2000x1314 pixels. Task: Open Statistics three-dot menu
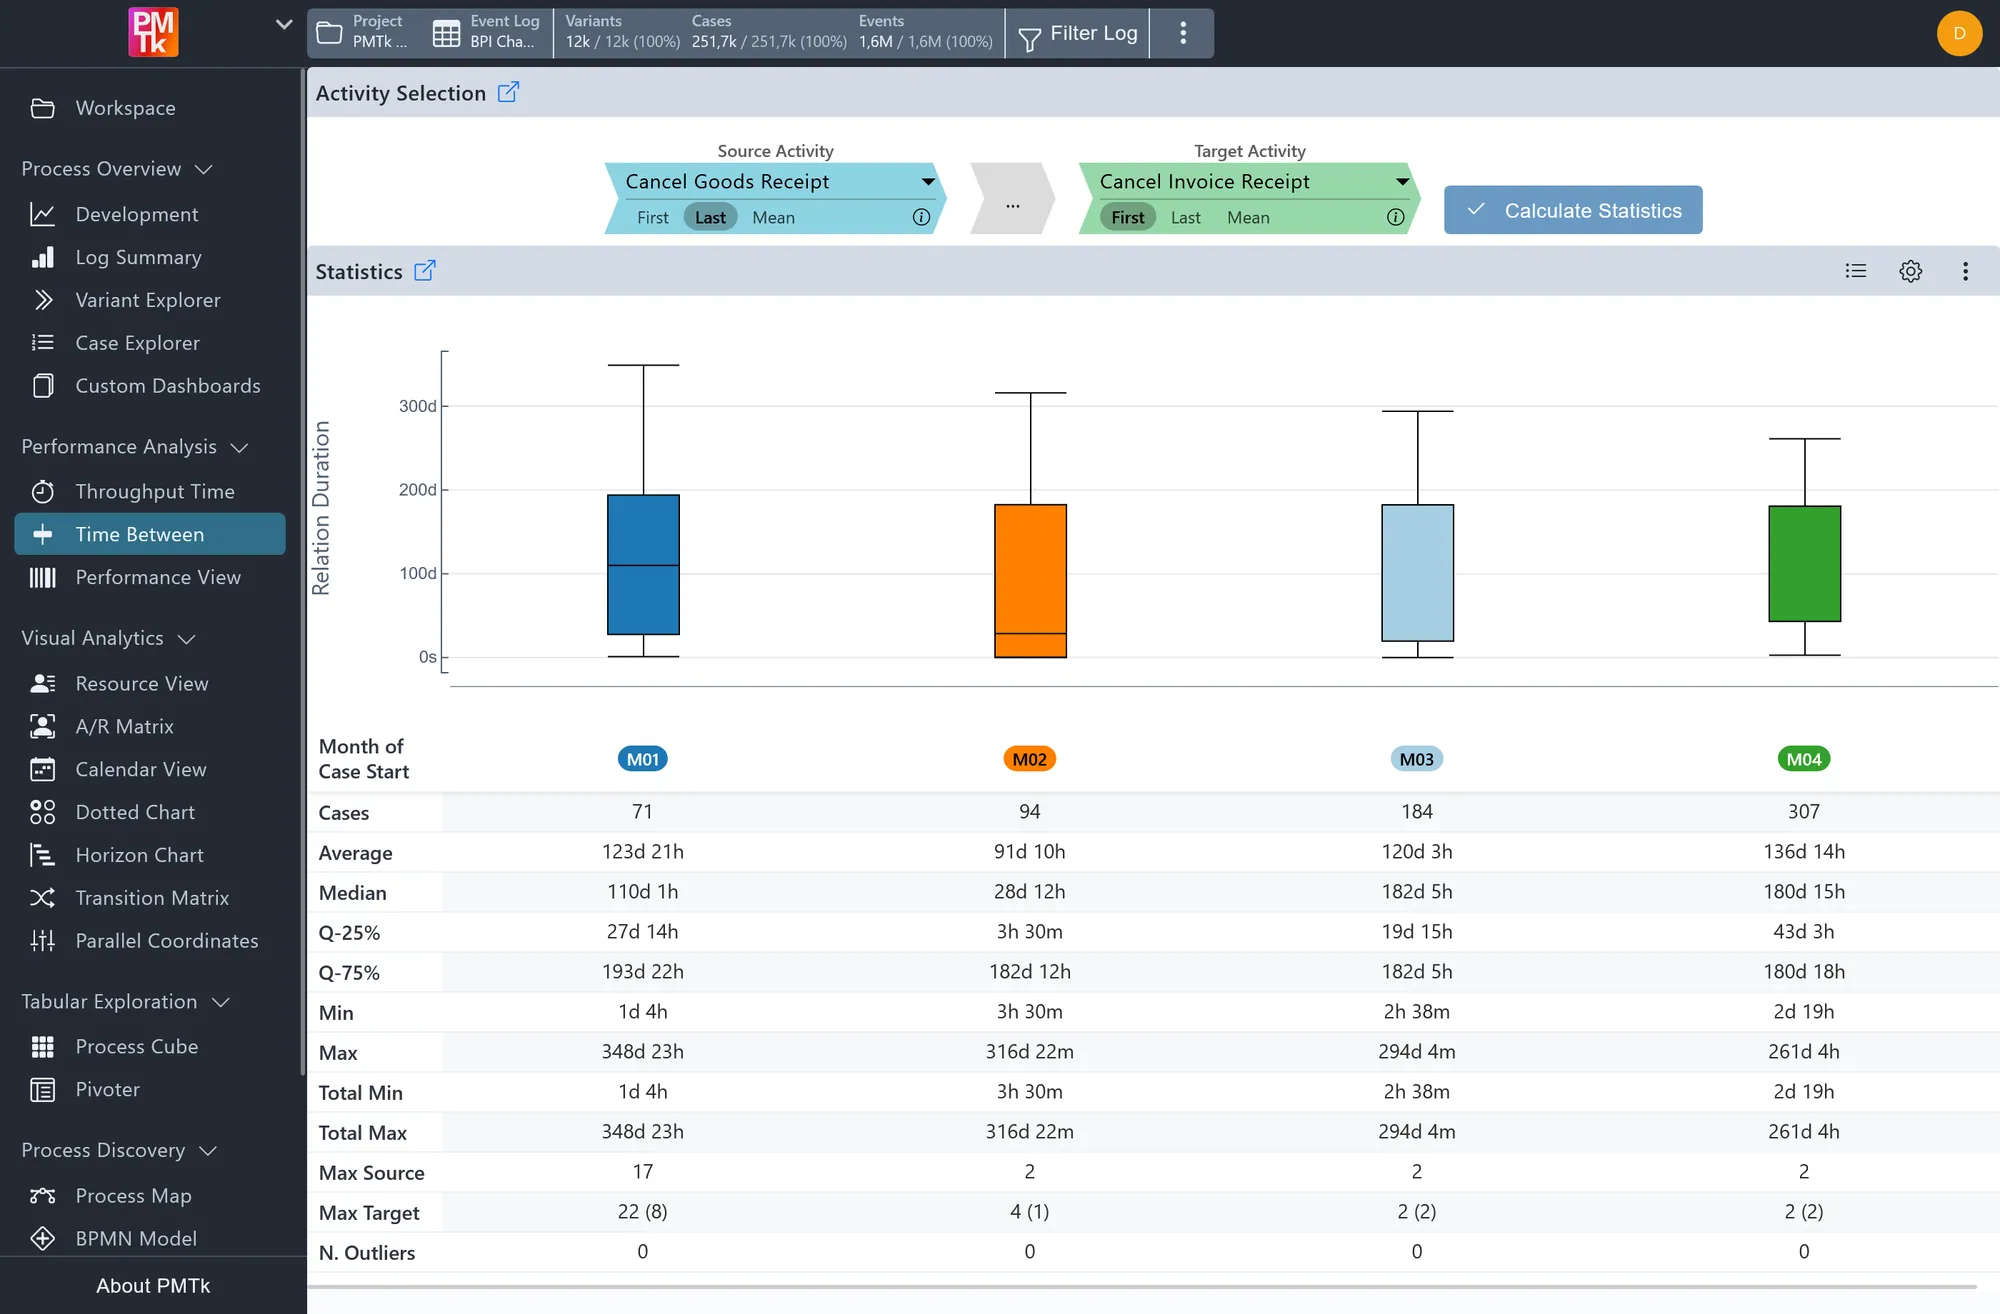pyautogui.click(x=1965, y=271)
